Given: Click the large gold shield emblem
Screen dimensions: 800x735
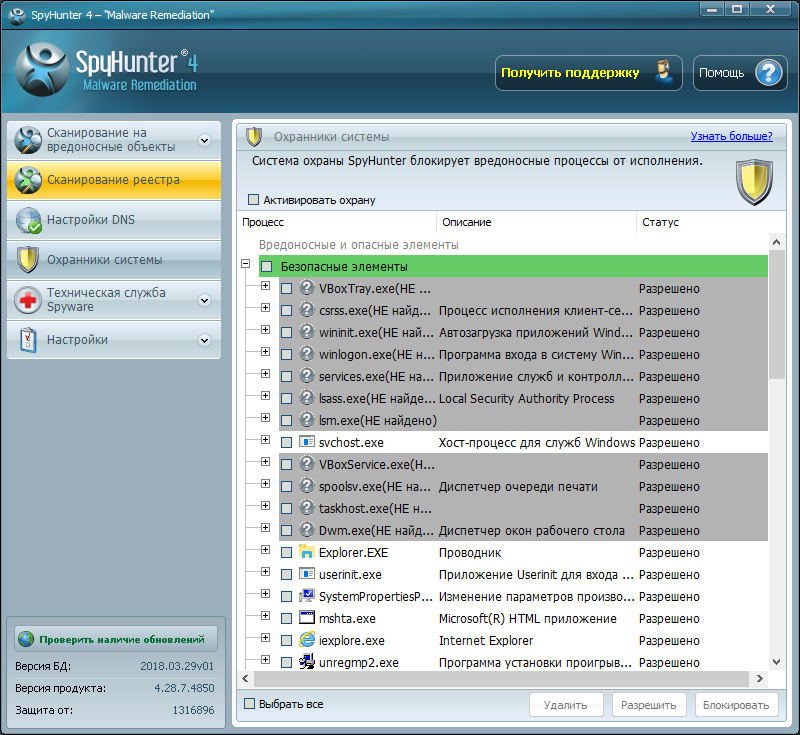Looking at the screenshot, I should click(x=754, y=182).
